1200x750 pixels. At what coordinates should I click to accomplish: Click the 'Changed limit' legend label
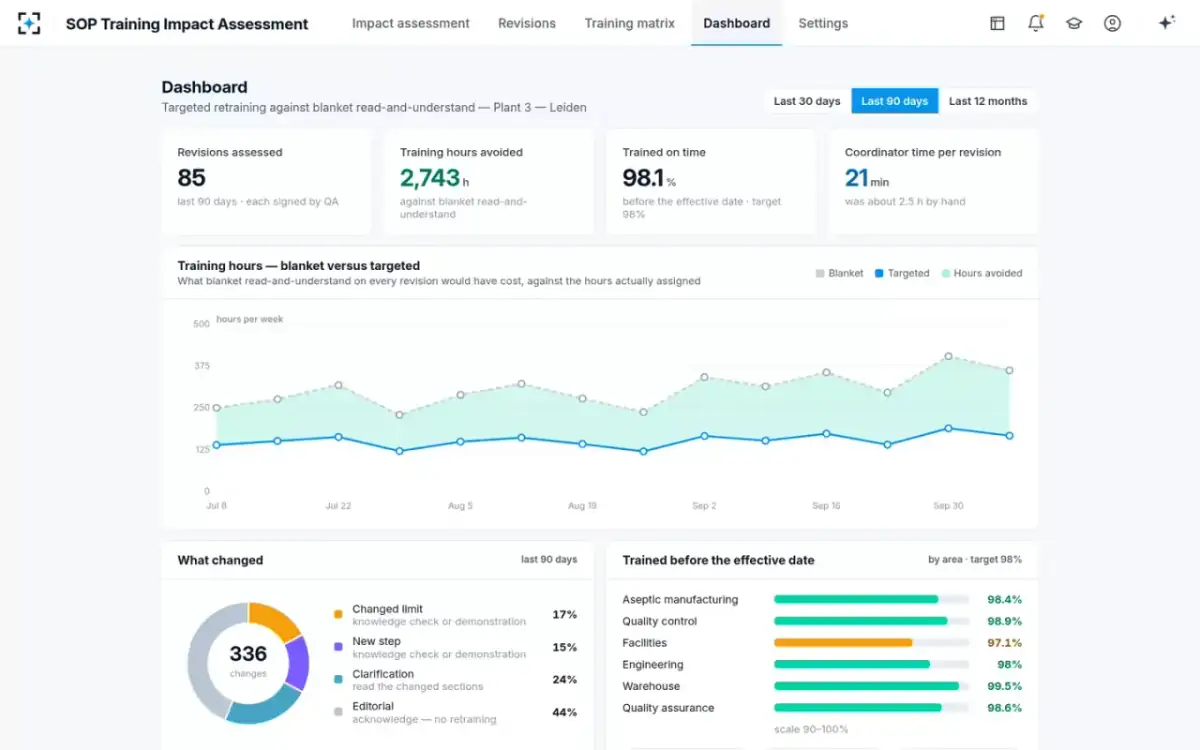click(x=388, y=609)
